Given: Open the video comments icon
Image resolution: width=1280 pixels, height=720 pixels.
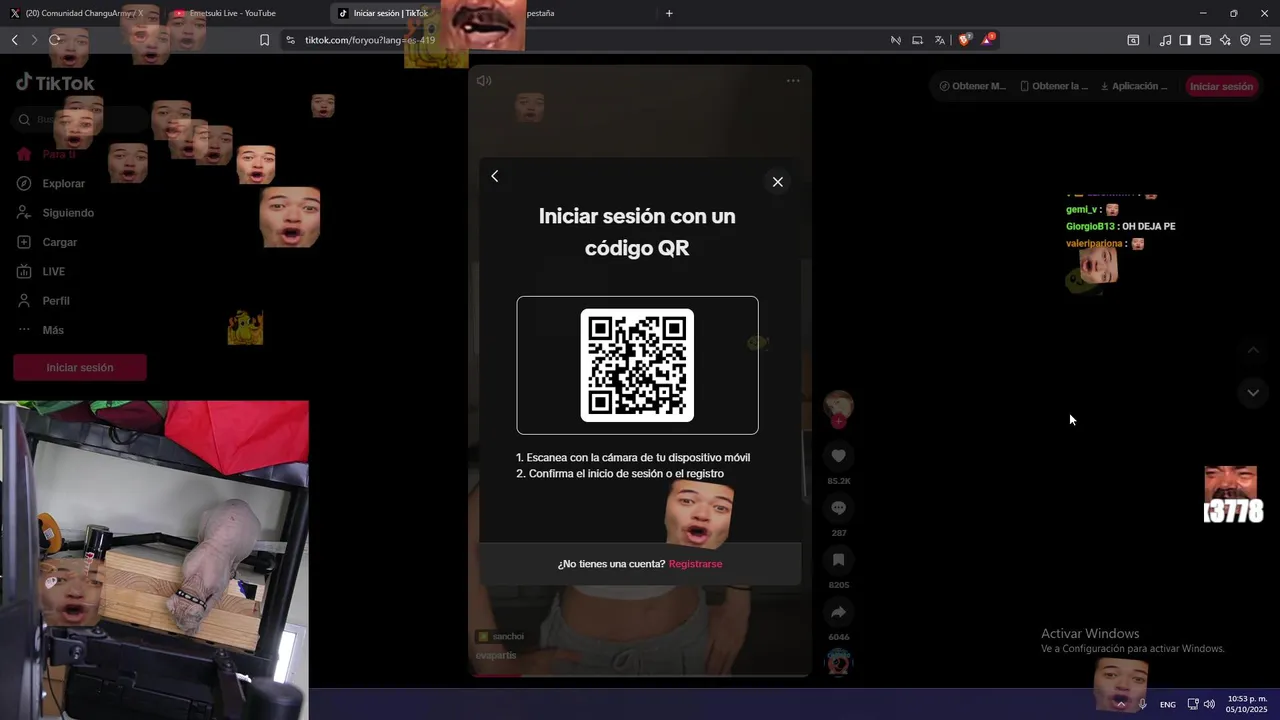Looking at the screenshot, I should pyautogui.click(x=838, y=508).
